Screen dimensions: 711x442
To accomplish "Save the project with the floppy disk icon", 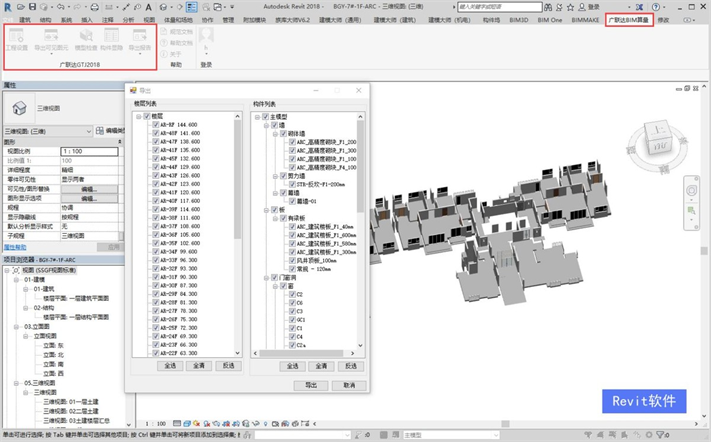I will click(32, 7).
